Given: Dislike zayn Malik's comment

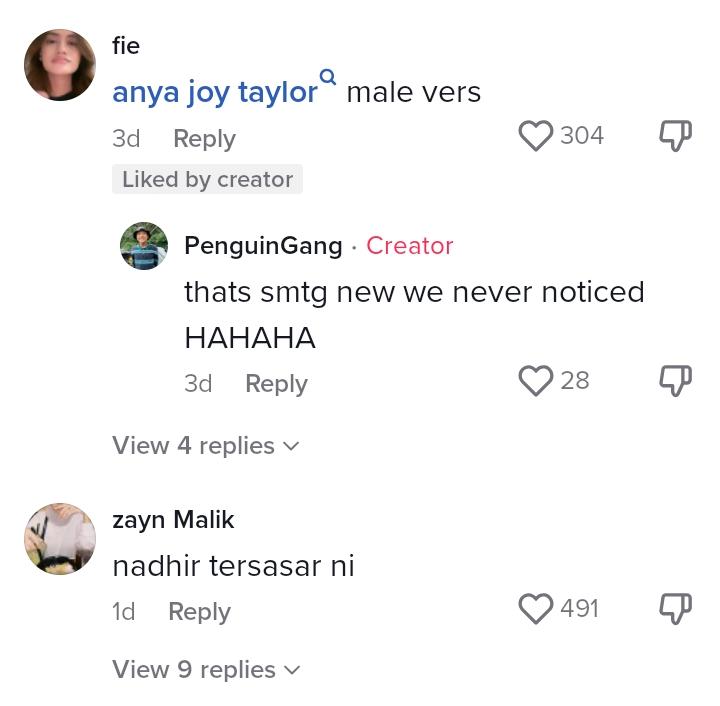Looking at the screenshot, I should click(675, 608).
